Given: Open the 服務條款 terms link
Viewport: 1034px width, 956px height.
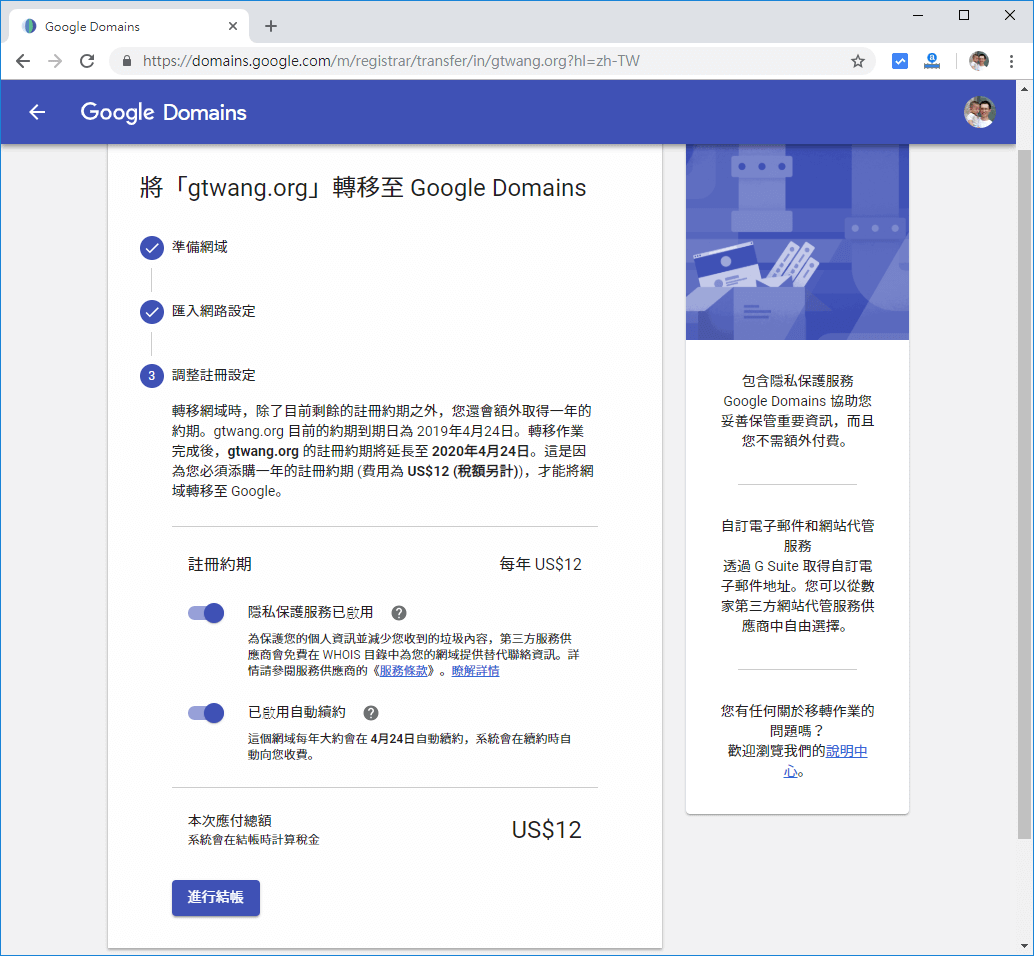Looking at the screenshot, I should click(406, 671).
